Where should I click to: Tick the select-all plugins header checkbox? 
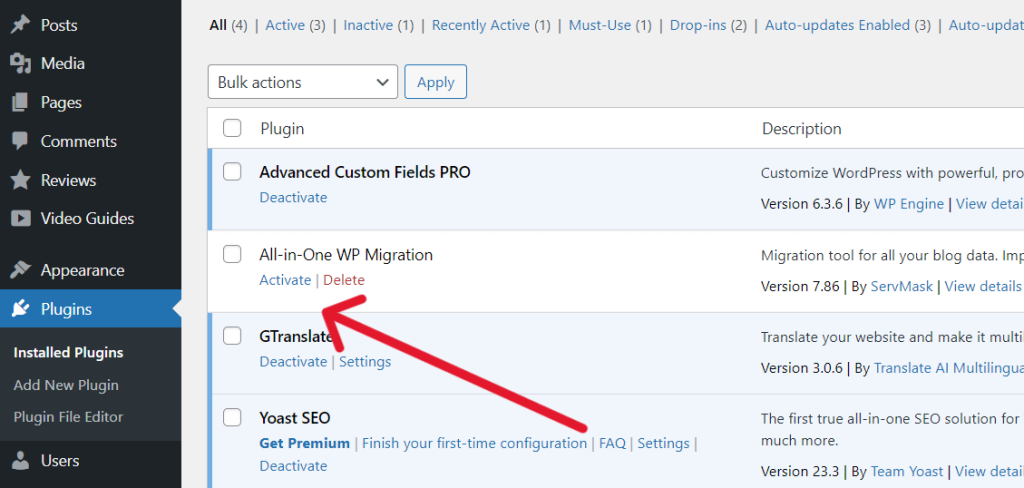(232, 128)
